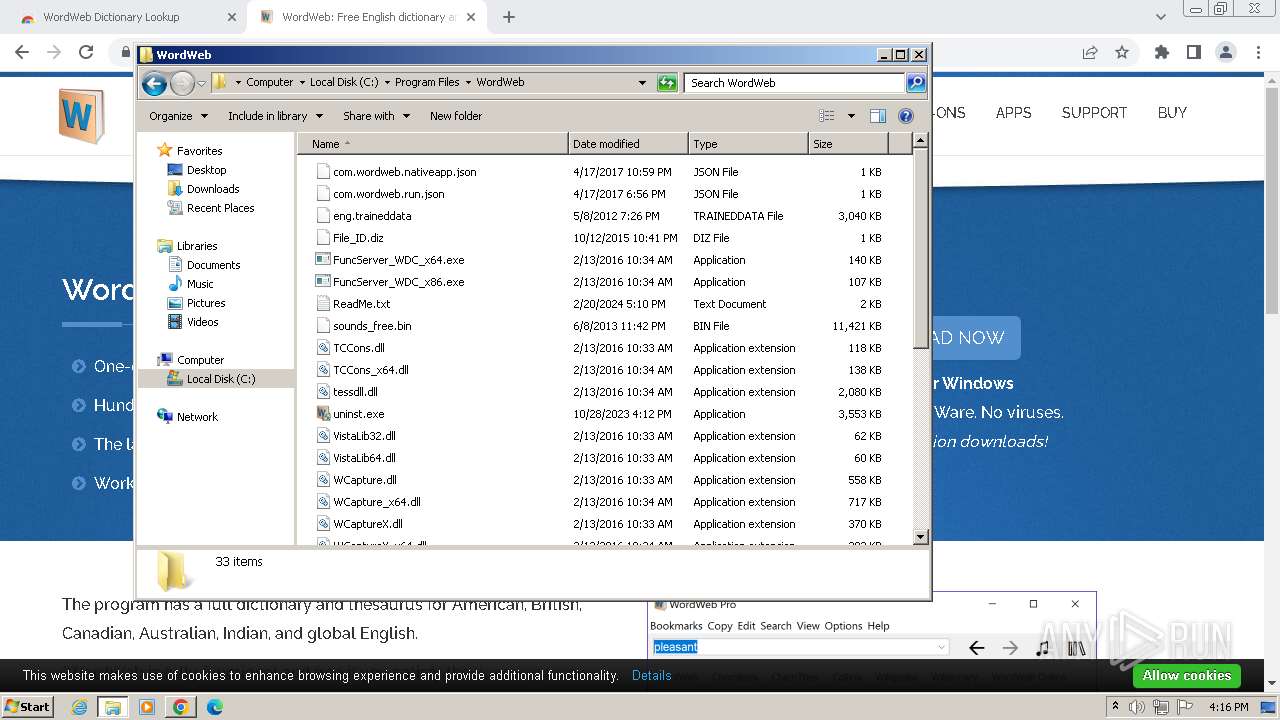The width and height of the screenshot is (1280, 720).
Task: Select Local Disk (C:) in navigation pane
Action: tap(221, 379)
